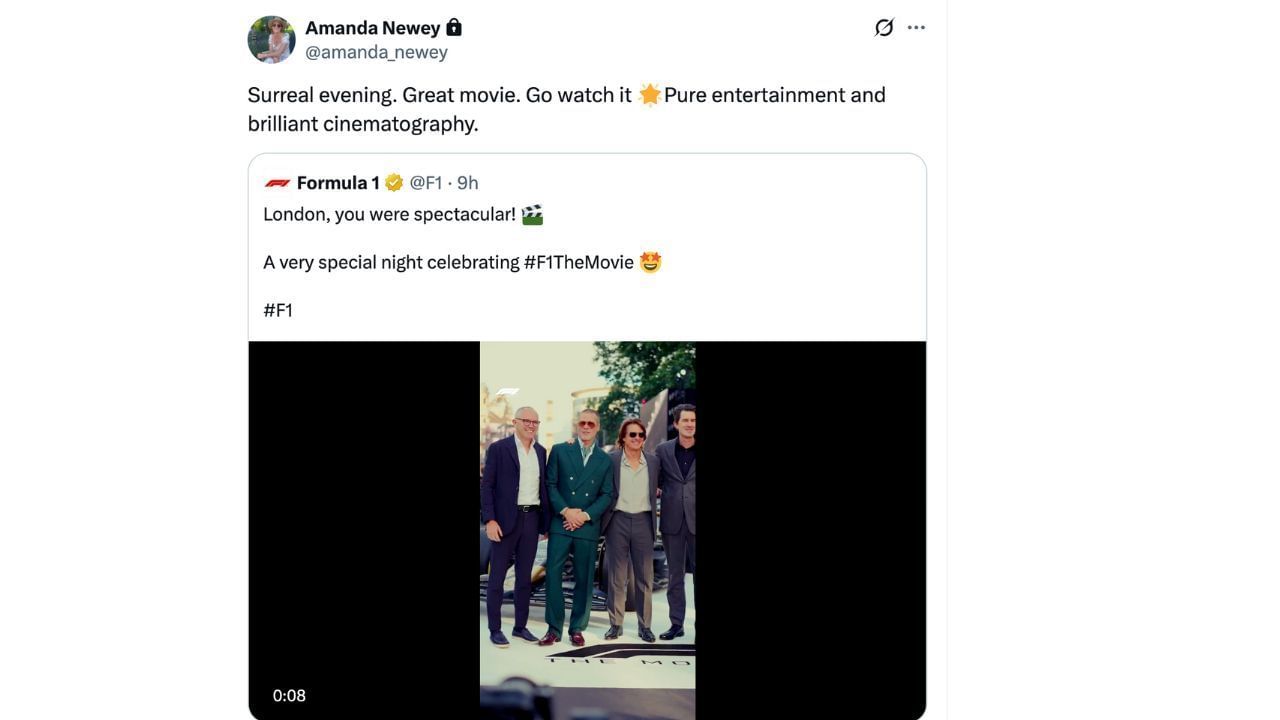Open @amanda_newey's profile handle
The image size is (1280, 720).
pyautogui.click(x=376, y=51)
